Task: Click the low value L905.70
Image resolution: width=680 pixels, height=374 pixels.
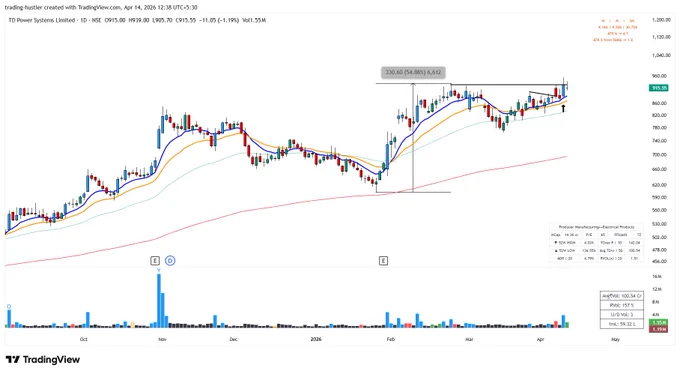Action: click(163, 20)
